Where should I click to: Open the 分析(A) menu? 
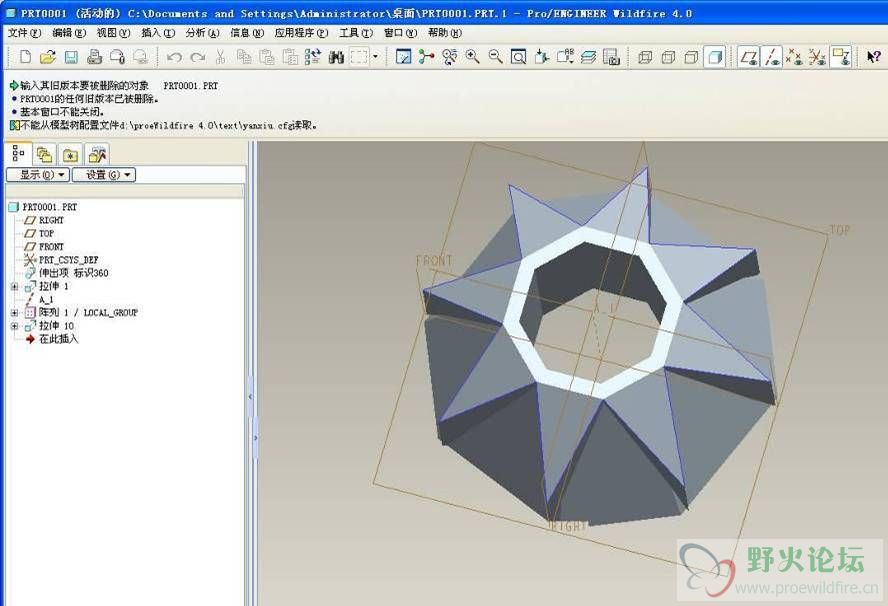pyautogui.click(x=202, y=33)
